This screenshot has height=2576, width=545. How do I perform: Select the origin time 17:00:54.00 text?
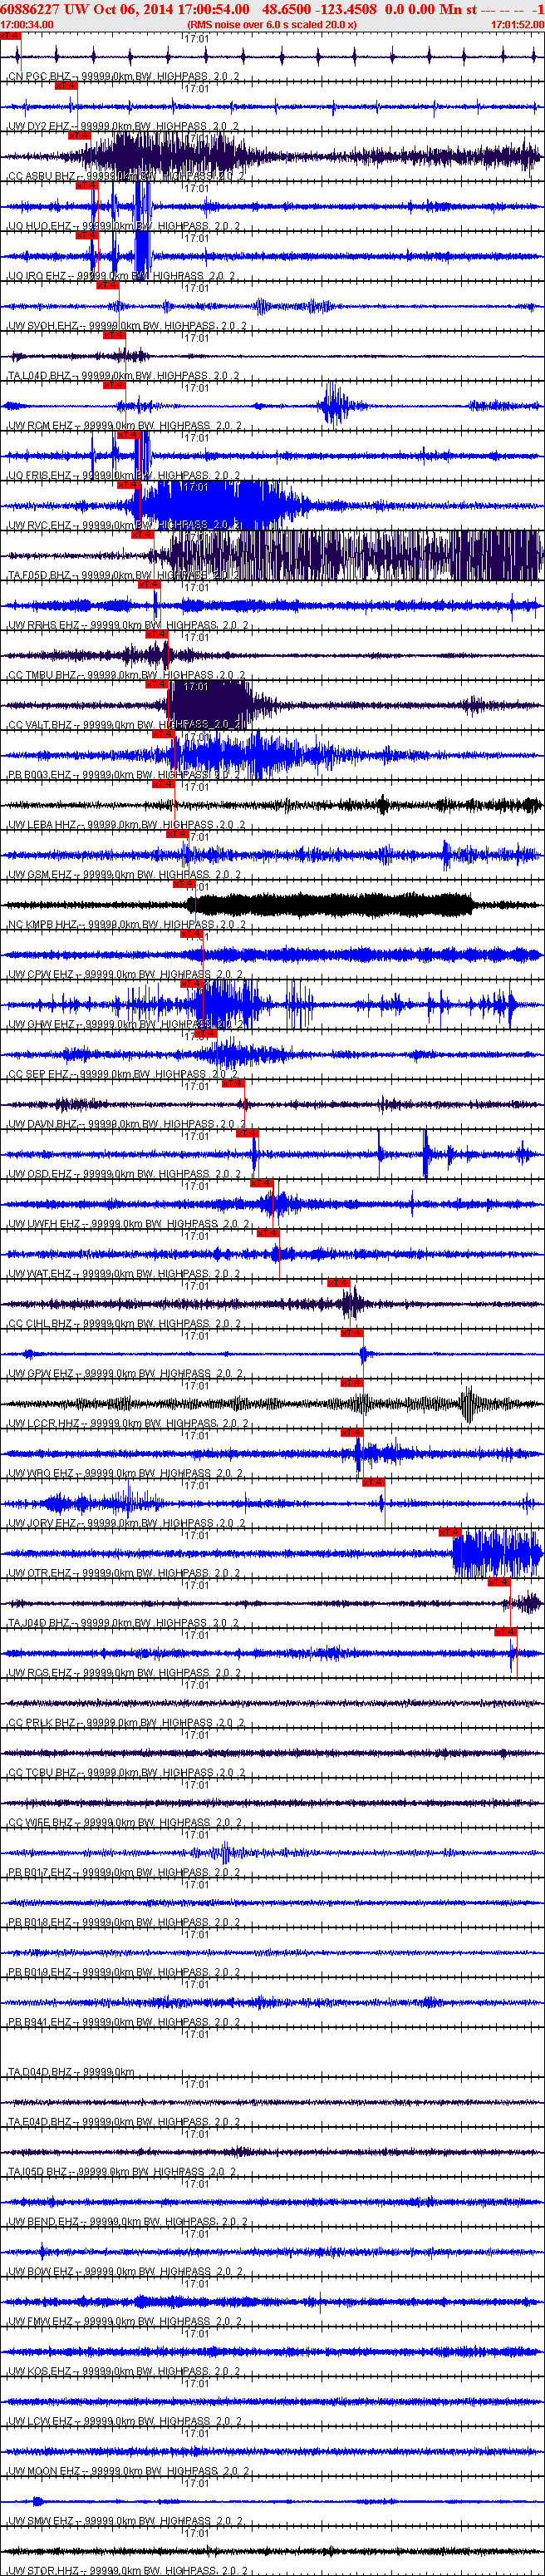click(213, 9)
